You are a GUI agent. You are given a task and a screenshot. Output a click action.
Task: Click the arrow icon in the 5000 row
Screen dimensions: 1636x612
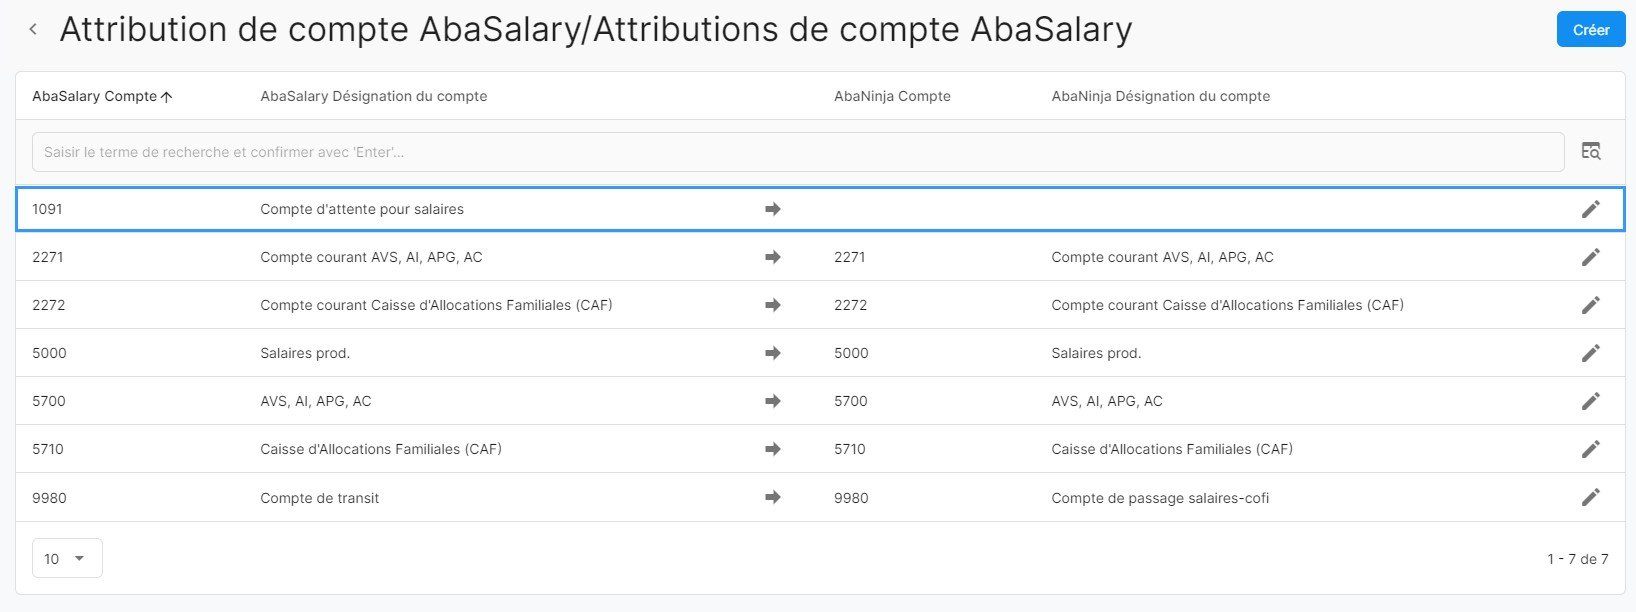(x=772, y=353)
